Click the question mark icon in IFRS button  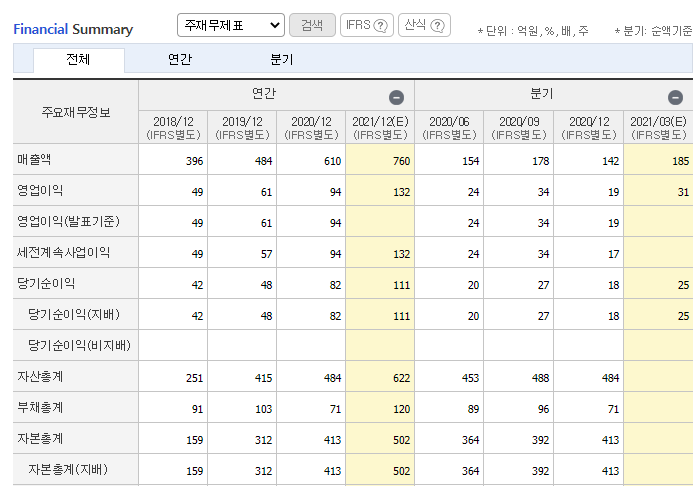point(380,26)
